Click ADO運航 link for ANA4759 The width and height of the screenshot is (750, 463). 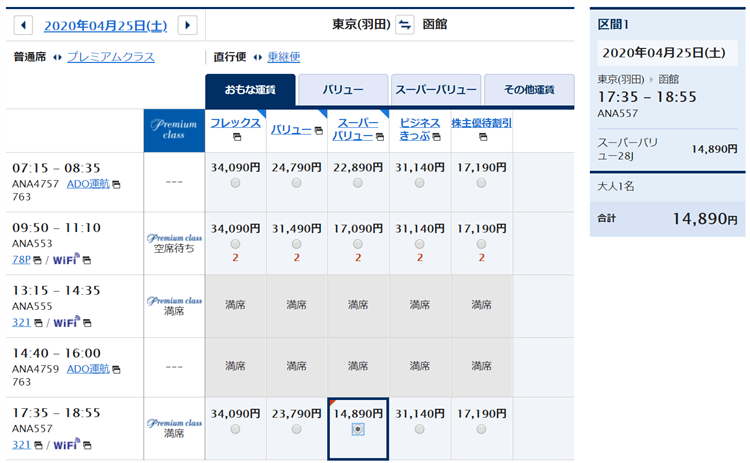[x=87, y=369]
